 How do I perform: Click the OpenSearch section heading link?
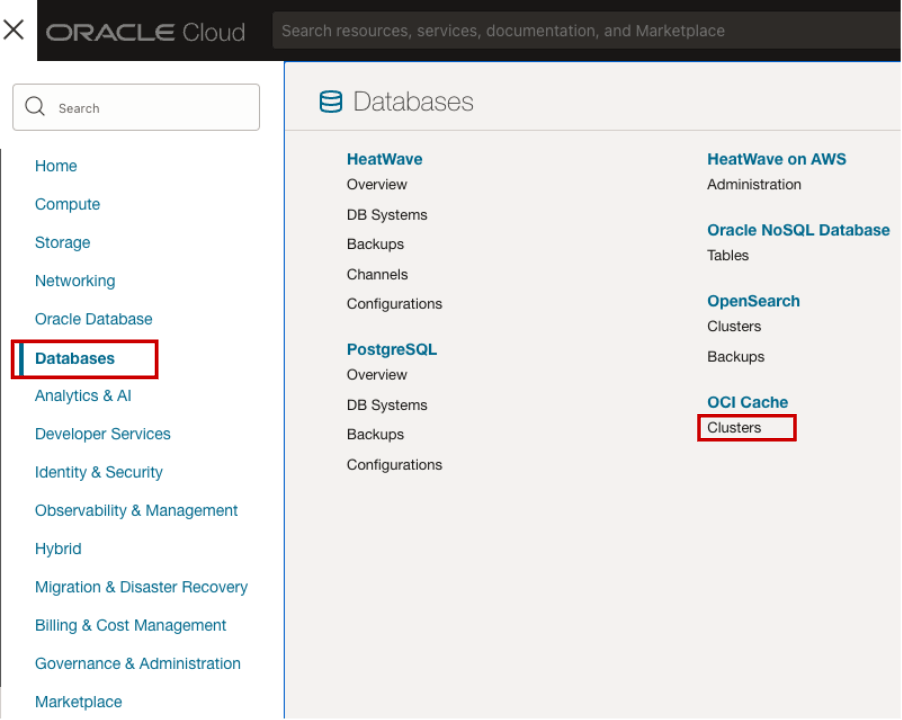753,301
